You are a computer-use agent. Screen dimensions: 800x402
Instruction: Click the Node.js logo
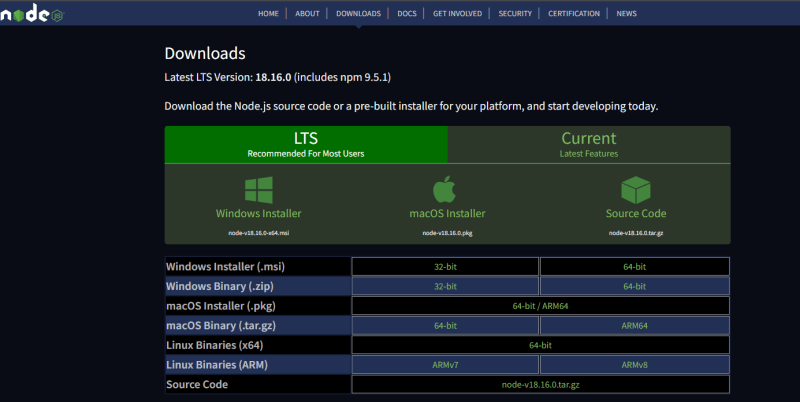32,13
